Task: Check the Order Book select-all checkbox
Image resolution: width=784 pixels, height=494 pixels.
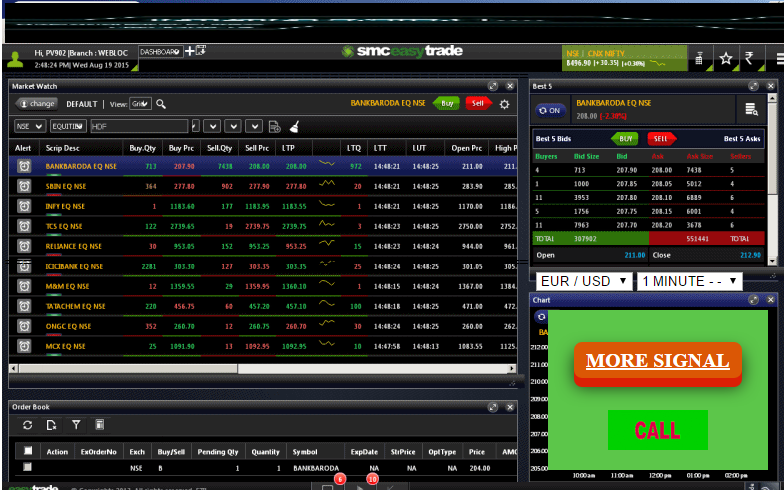Action: click(28, 451)
